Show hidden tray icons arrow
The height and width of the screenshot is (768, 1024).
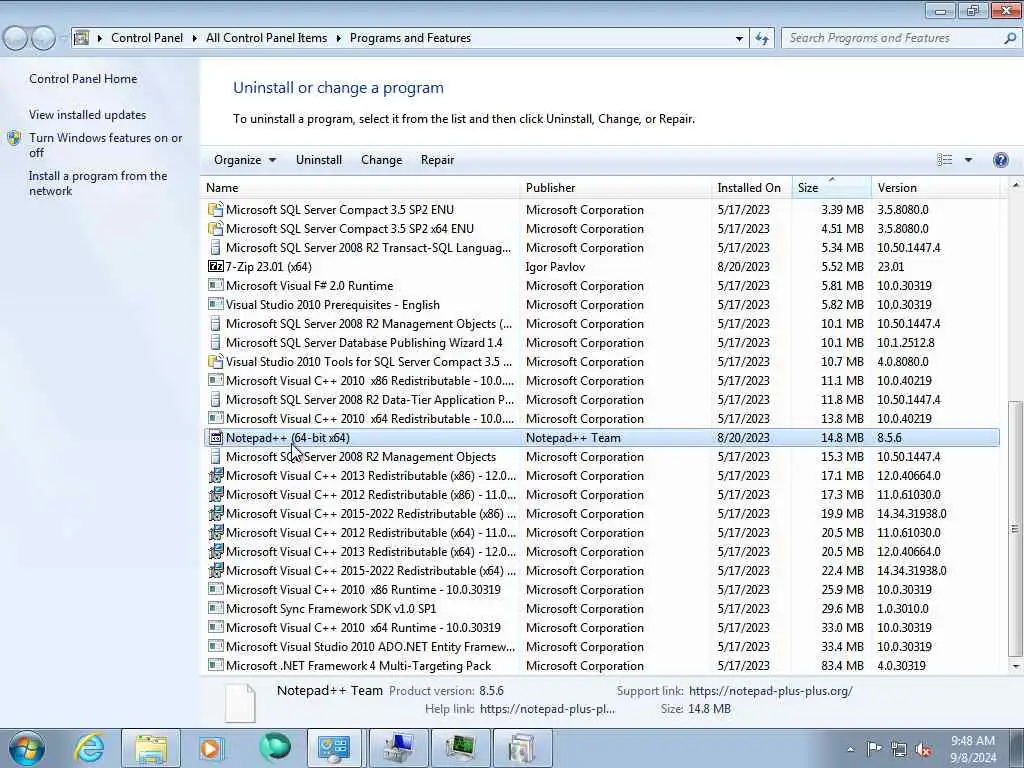850,750
